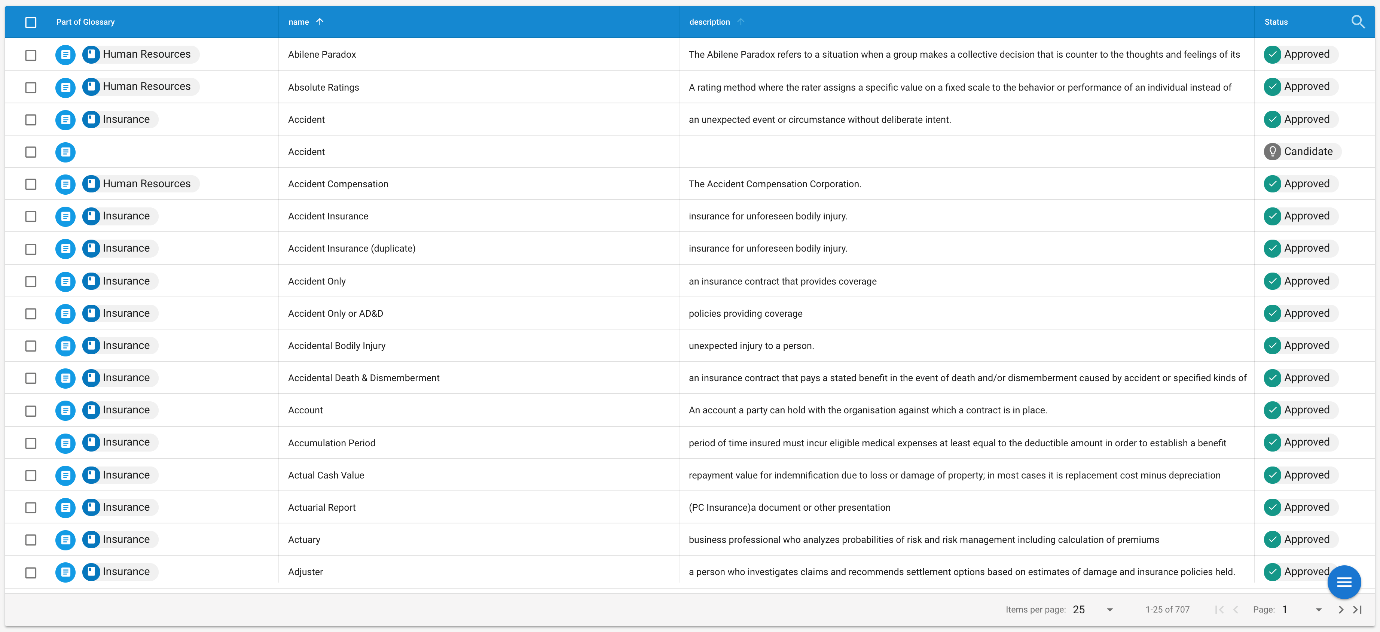Jump to the last page of results
Viewport: 1380px width, 632px height.
1357,610
